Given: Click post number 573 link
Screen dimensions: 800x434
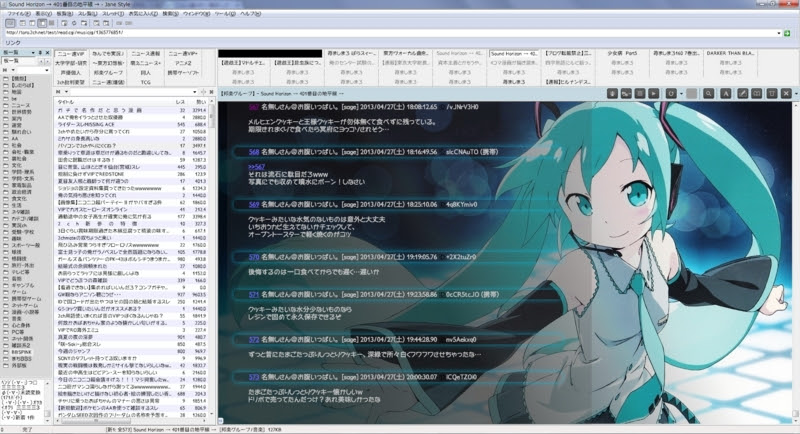Looking at the screenshot, I should 254,377.
